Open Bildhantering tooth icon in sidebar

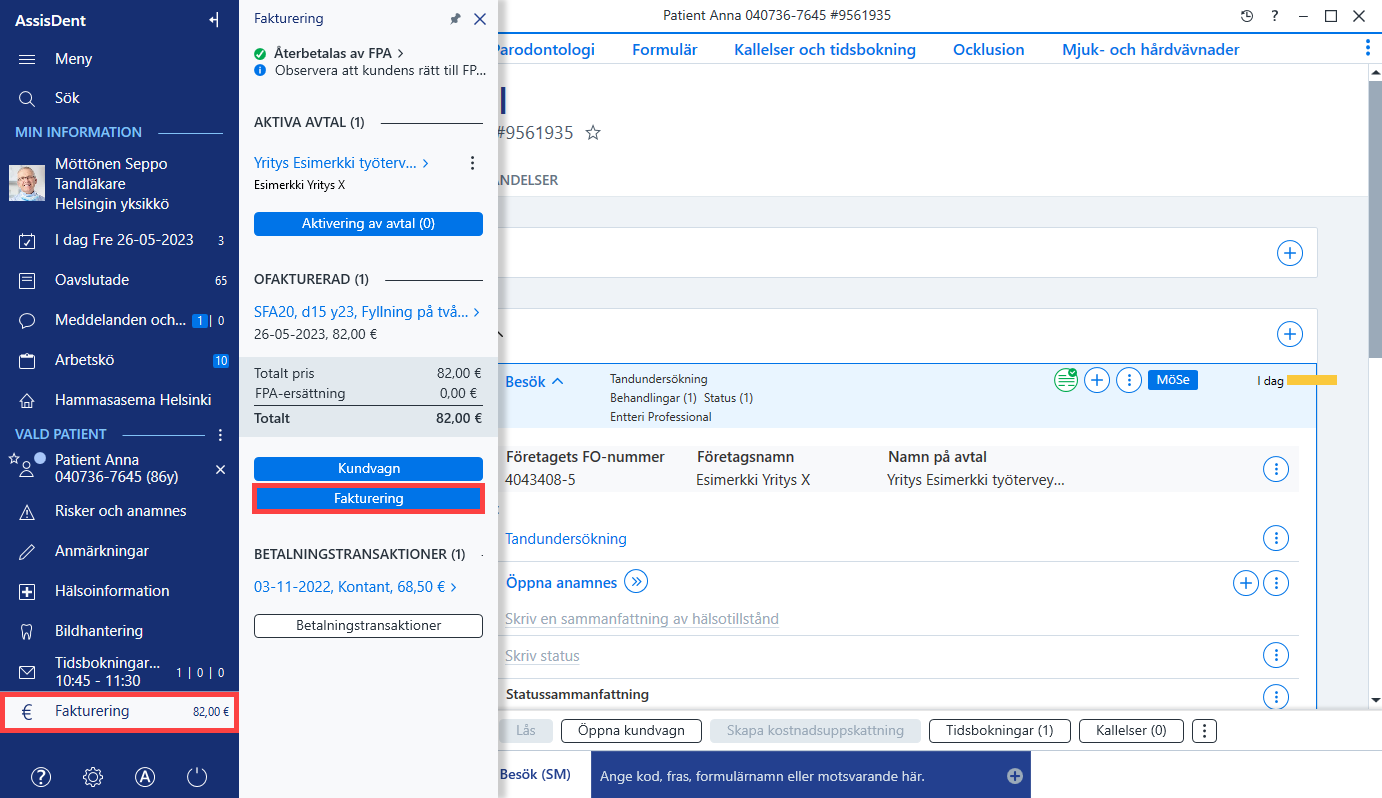29,631
